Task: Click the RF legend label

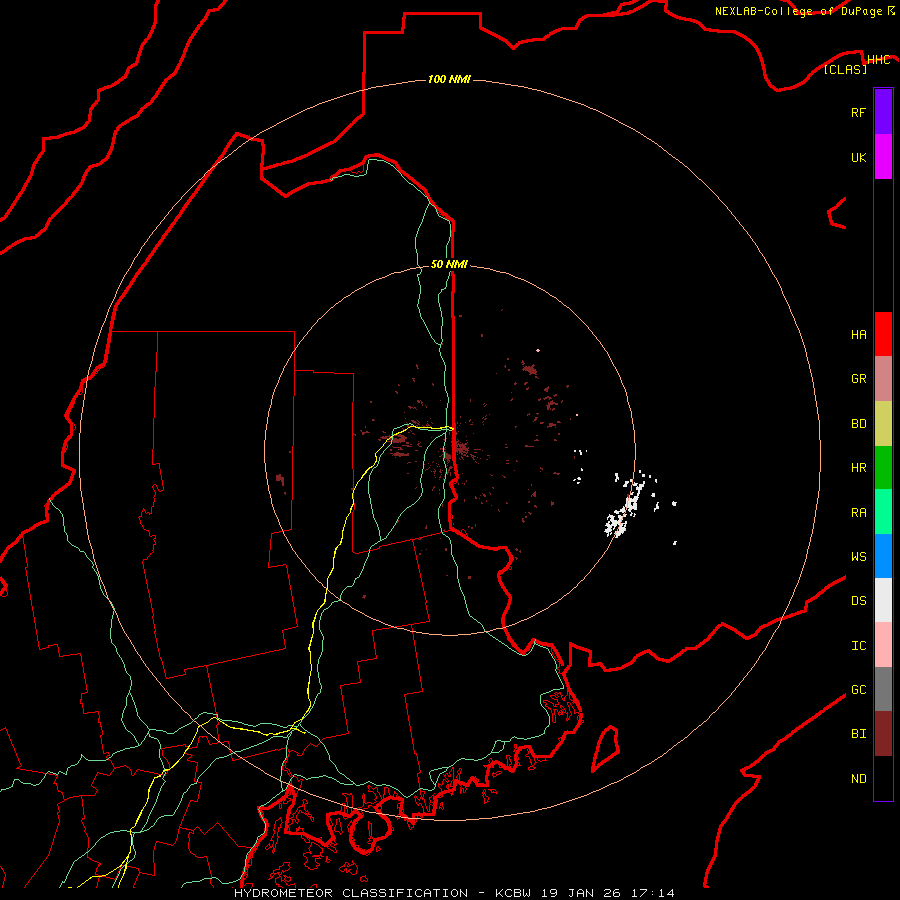Action: tap(858, 112)
